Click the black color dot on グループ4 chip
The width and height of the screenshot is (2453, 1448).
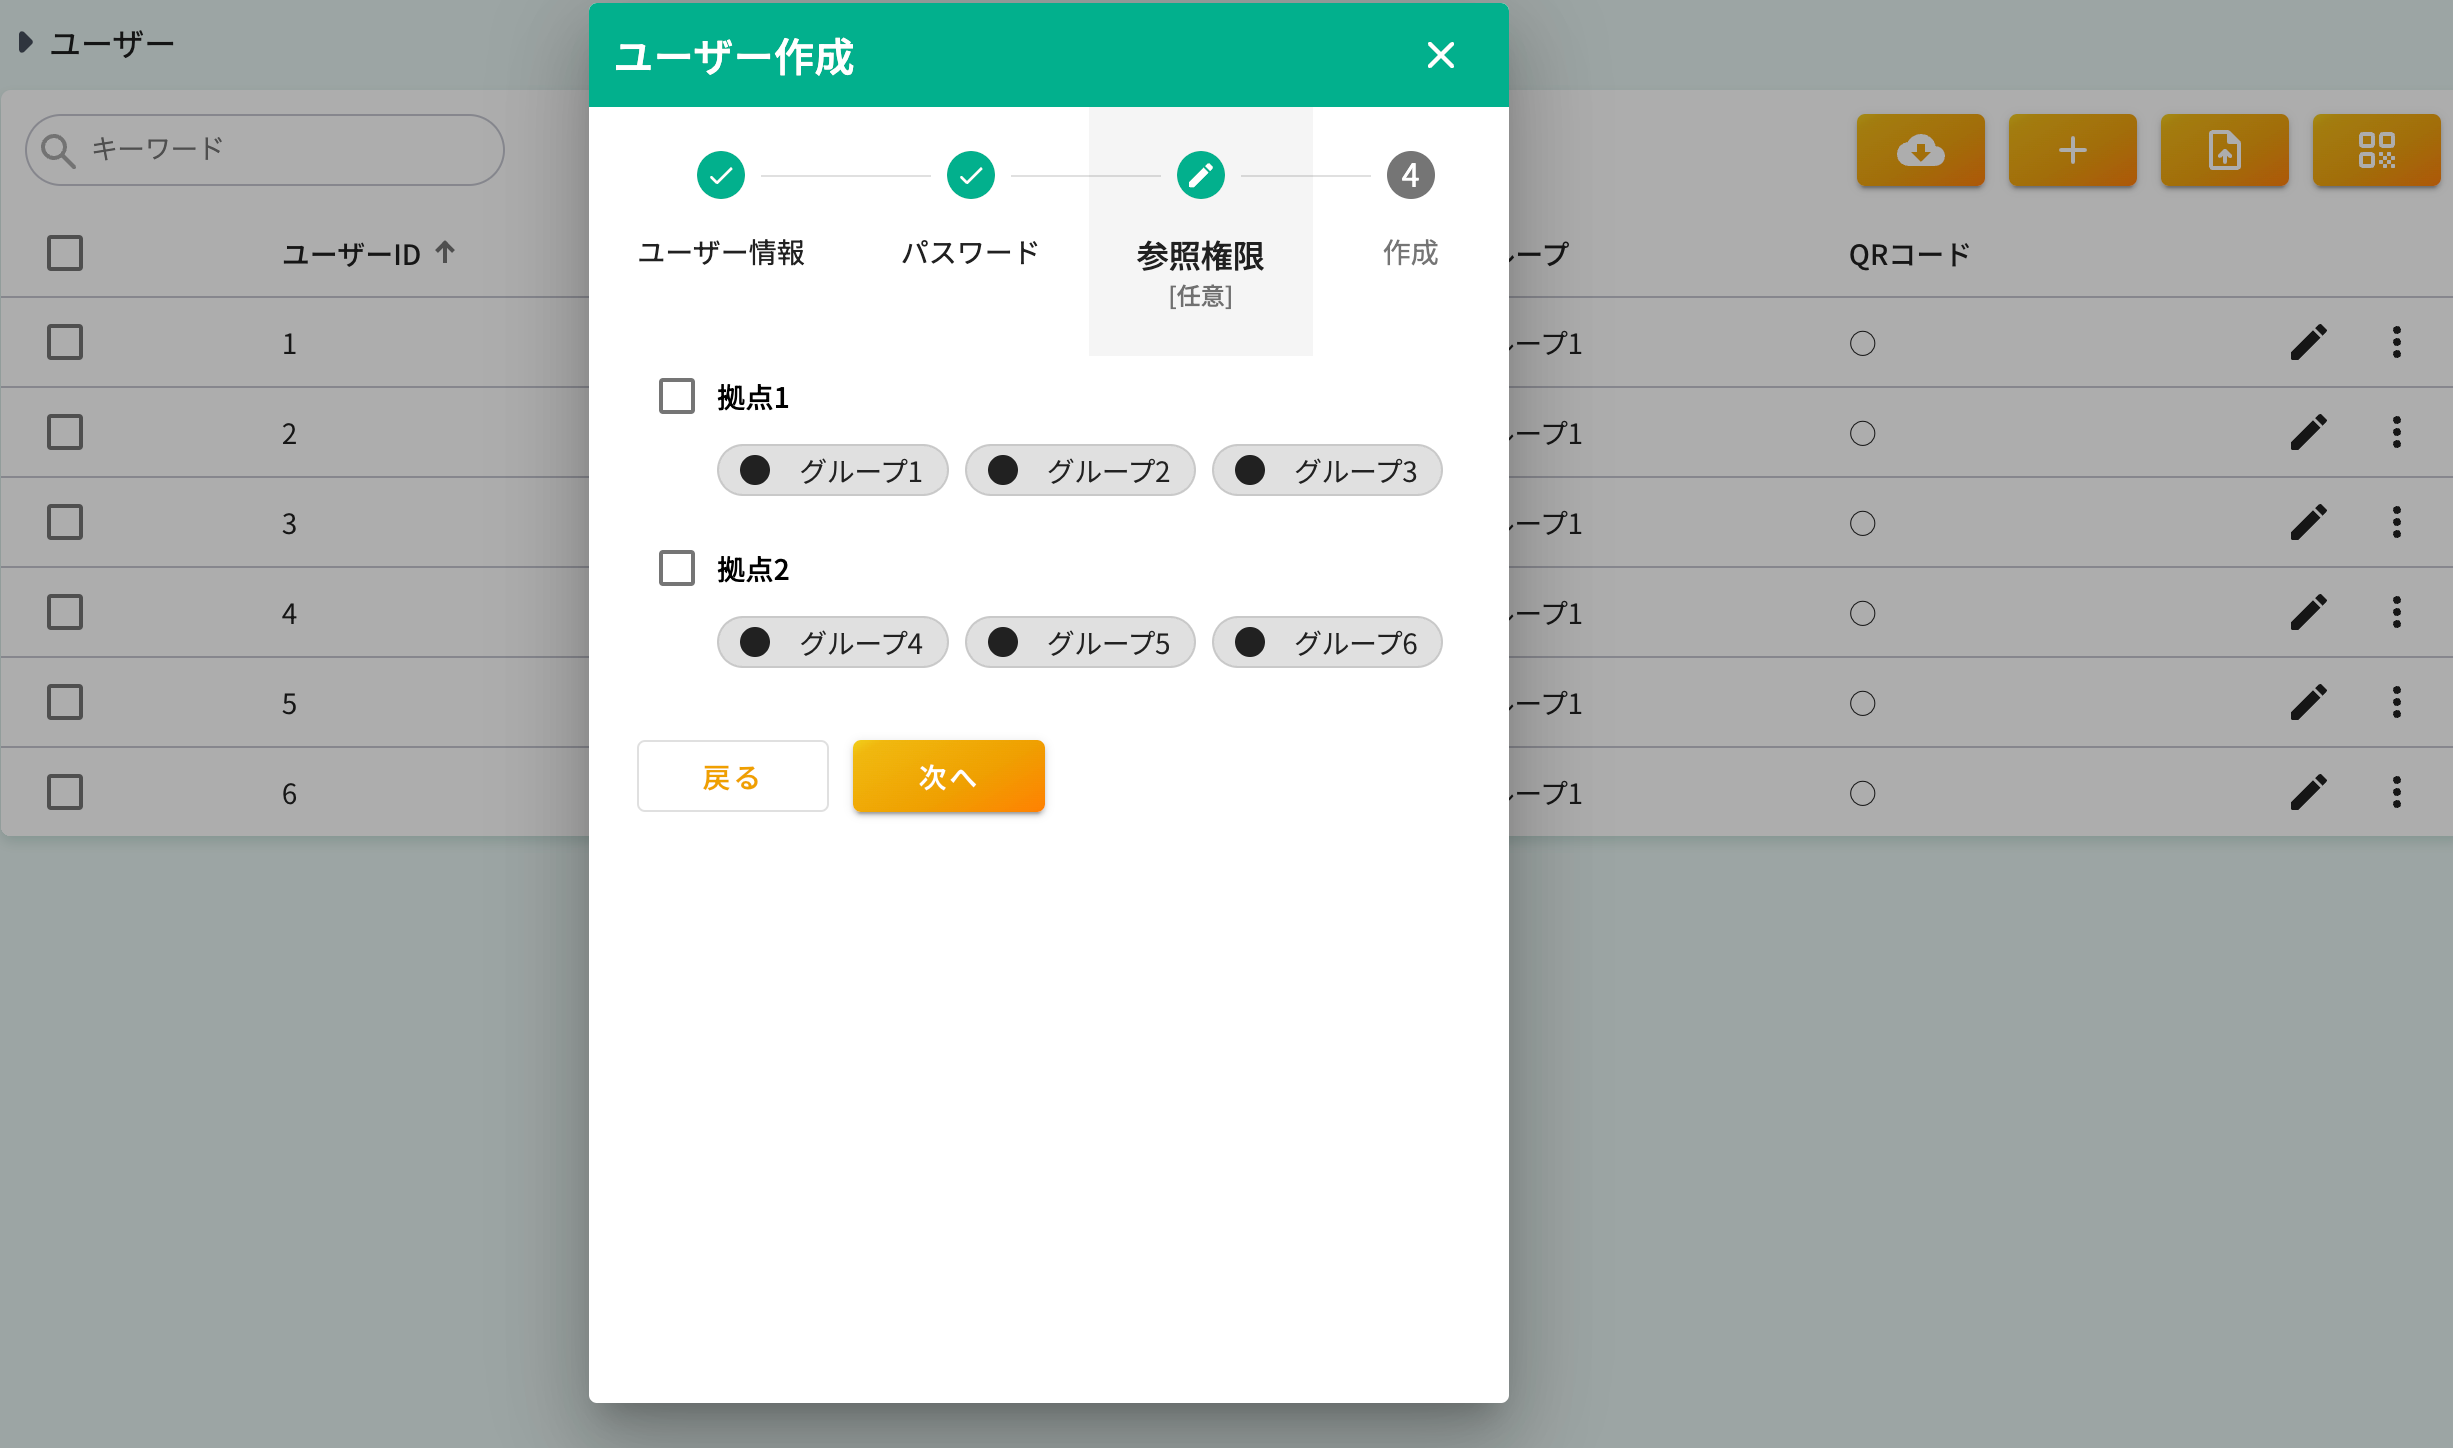point(755,642)
